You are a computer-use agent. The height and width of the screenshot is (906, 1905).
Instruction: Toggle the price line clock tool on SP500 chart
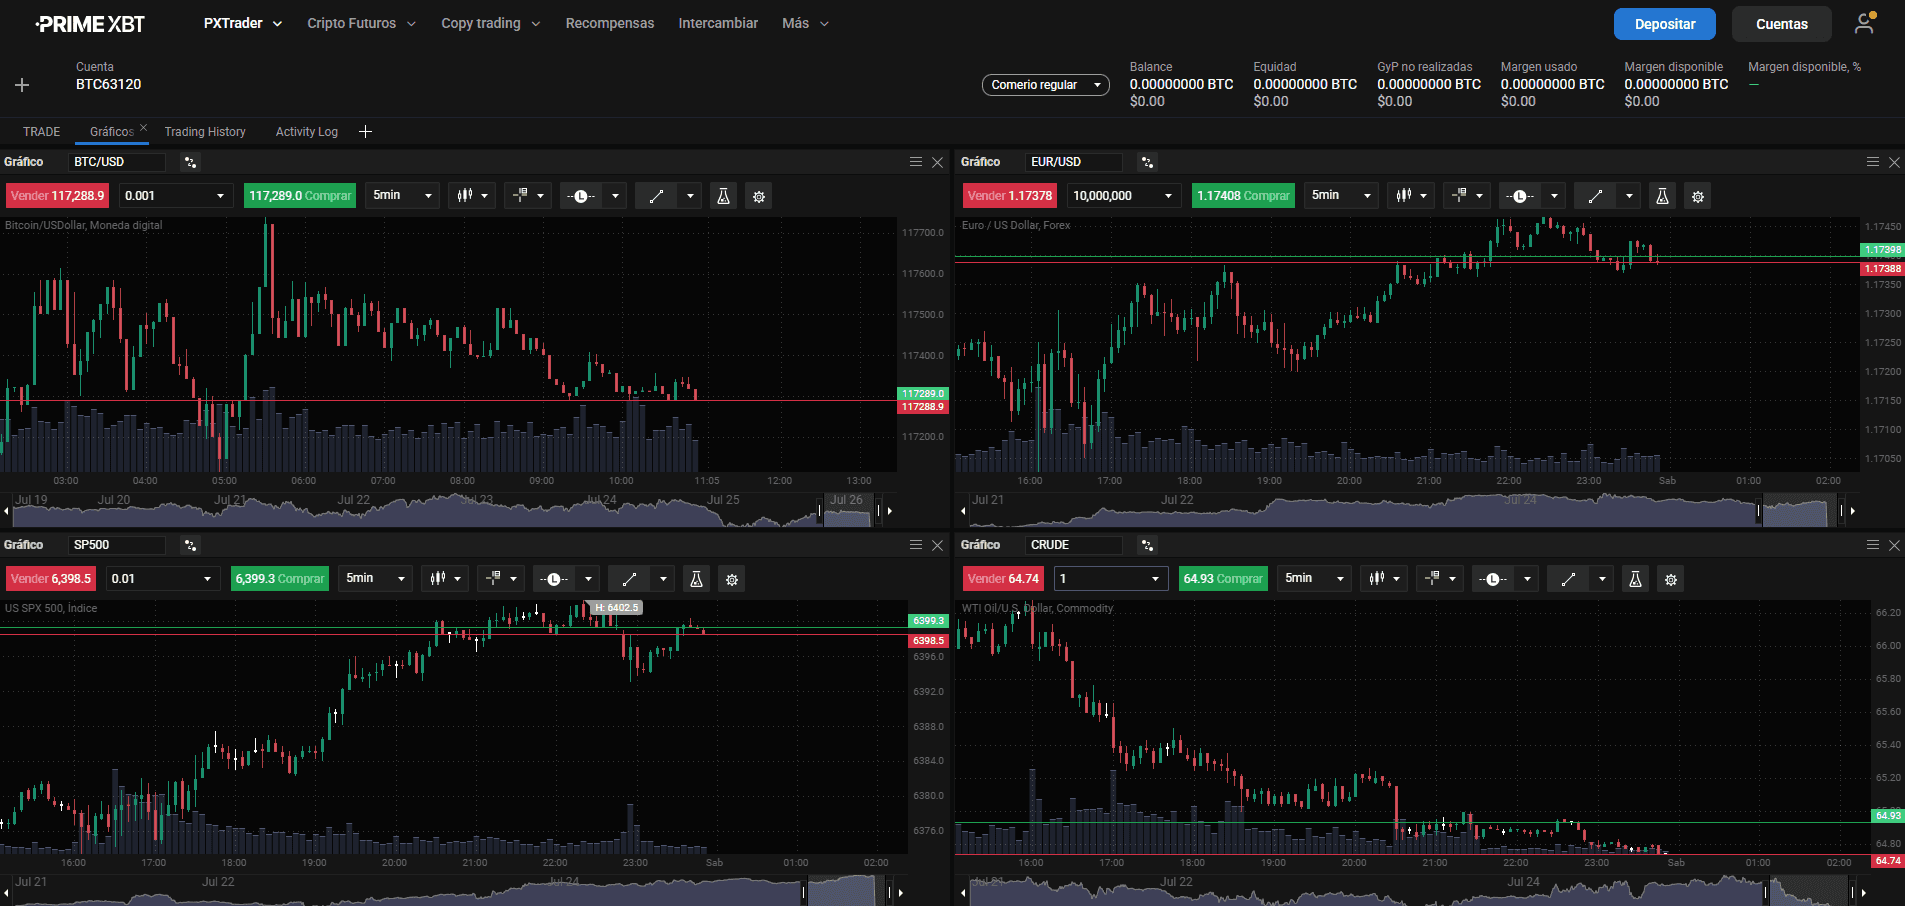[554, 579]
